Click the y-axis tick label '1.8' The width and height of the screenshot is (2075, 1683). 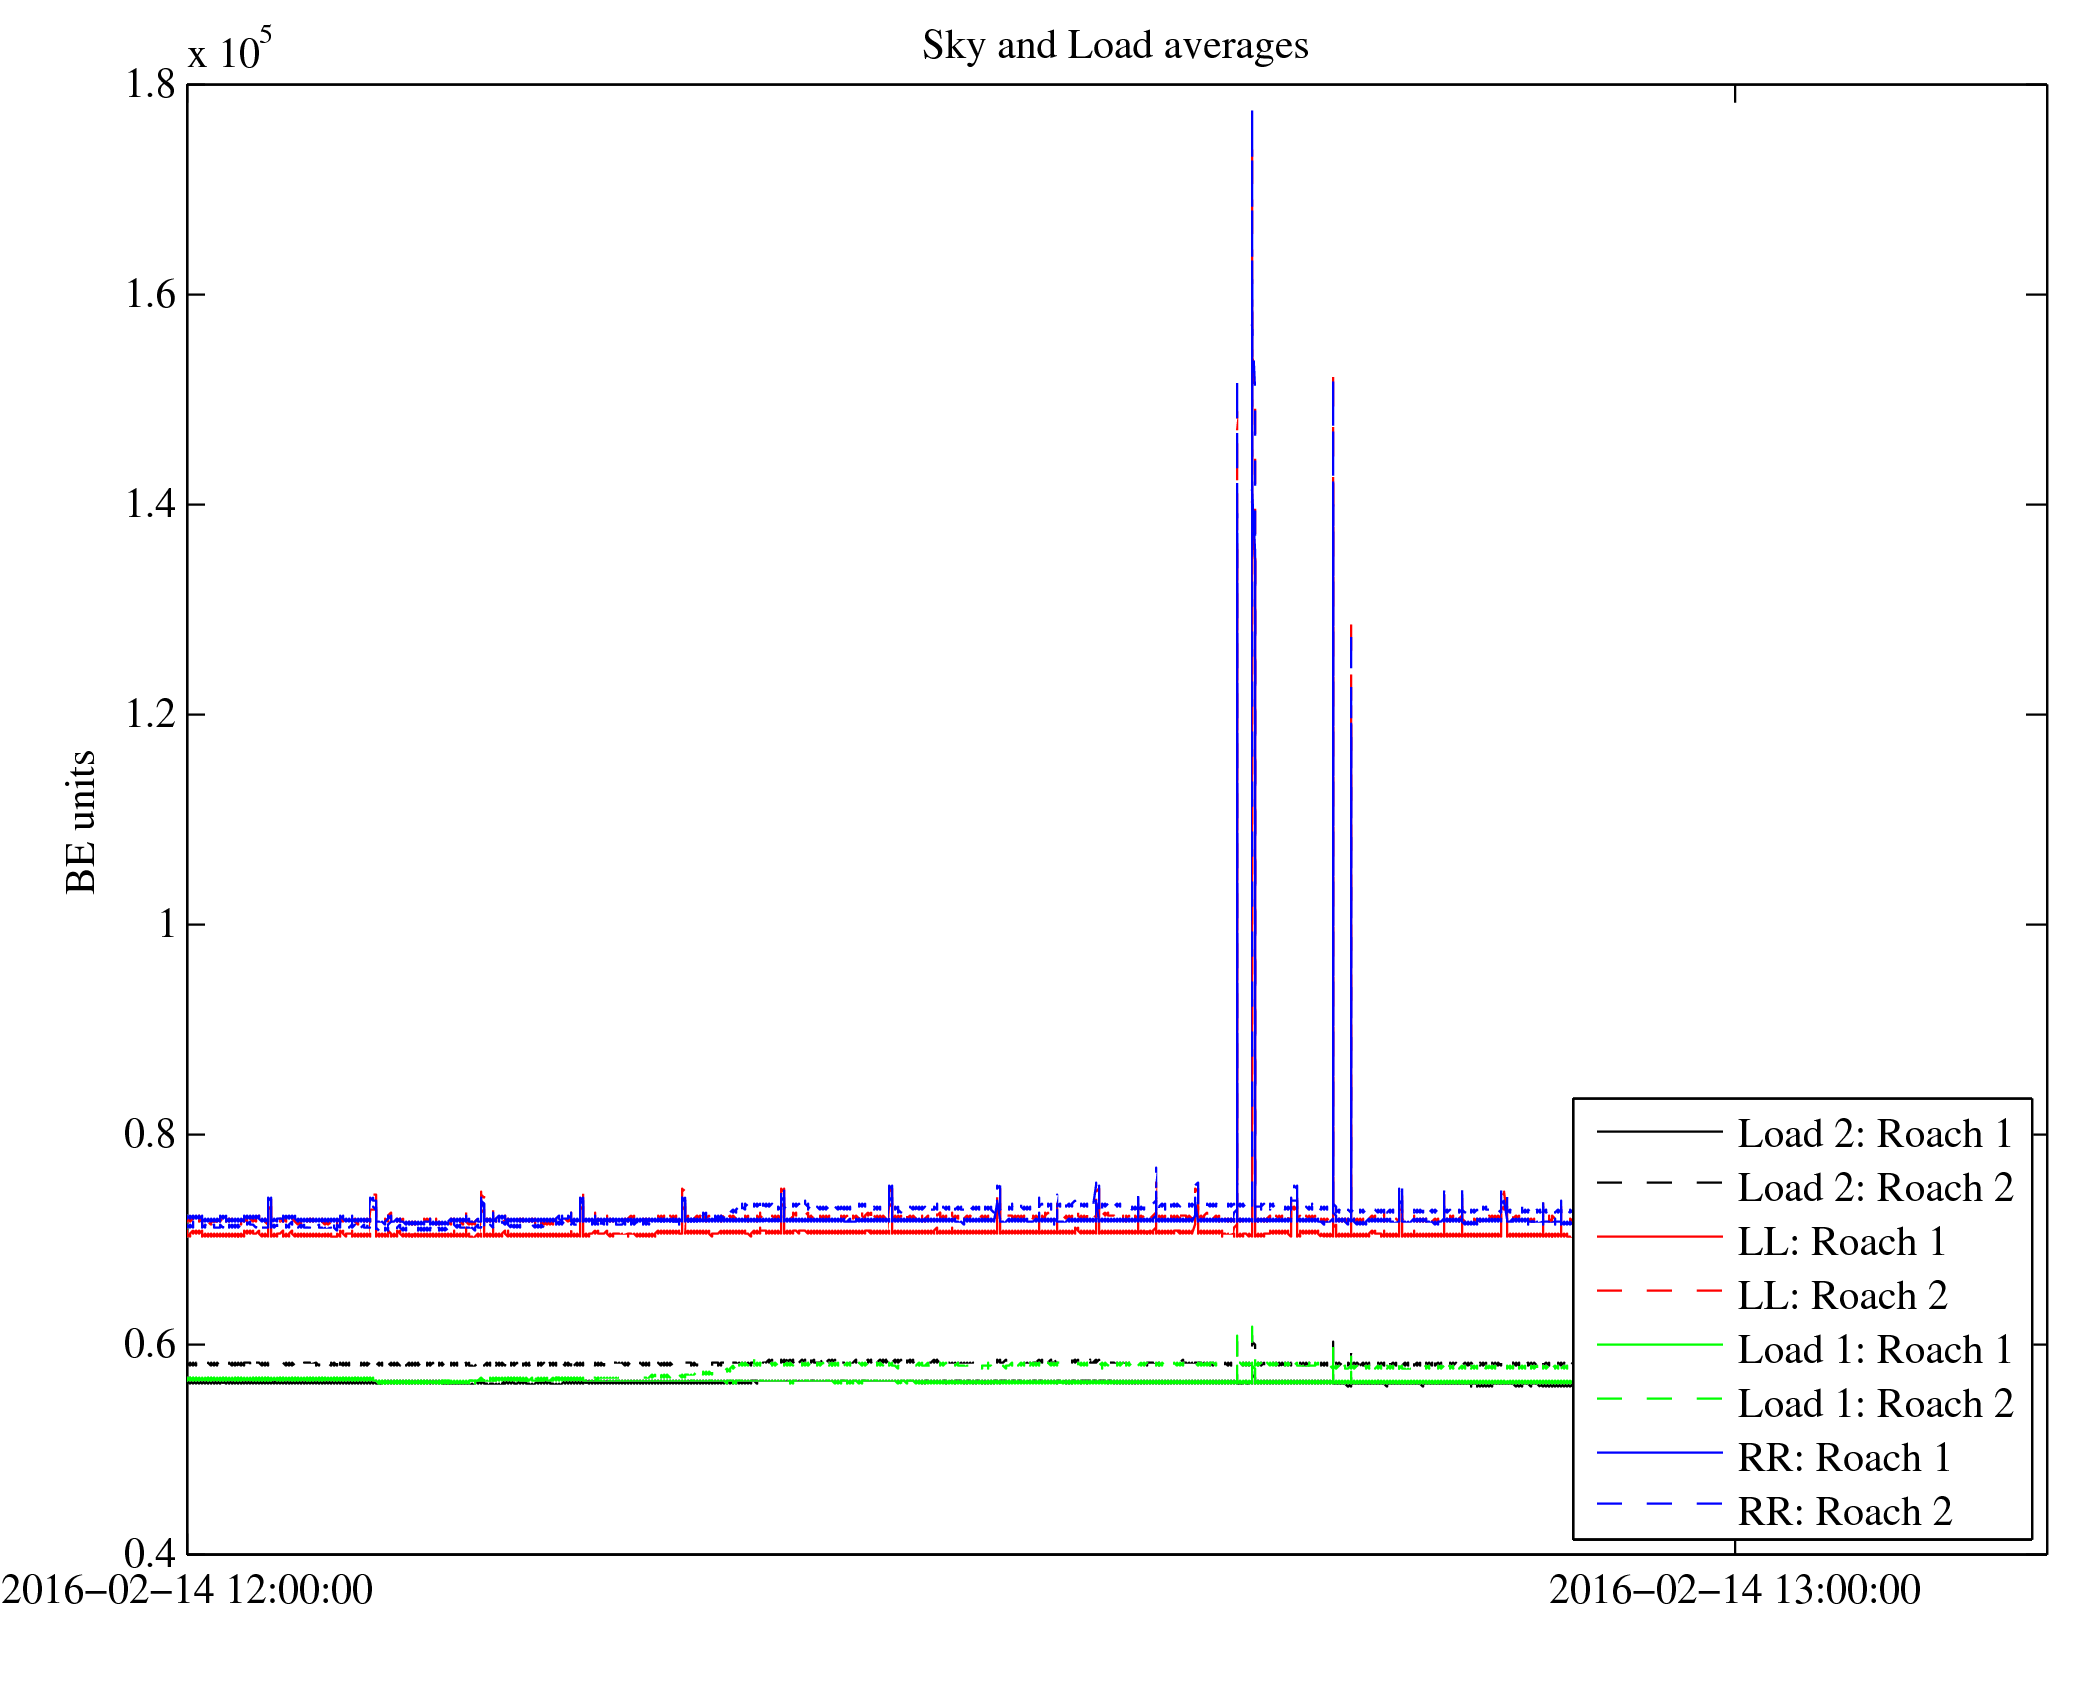pos(149,85)
